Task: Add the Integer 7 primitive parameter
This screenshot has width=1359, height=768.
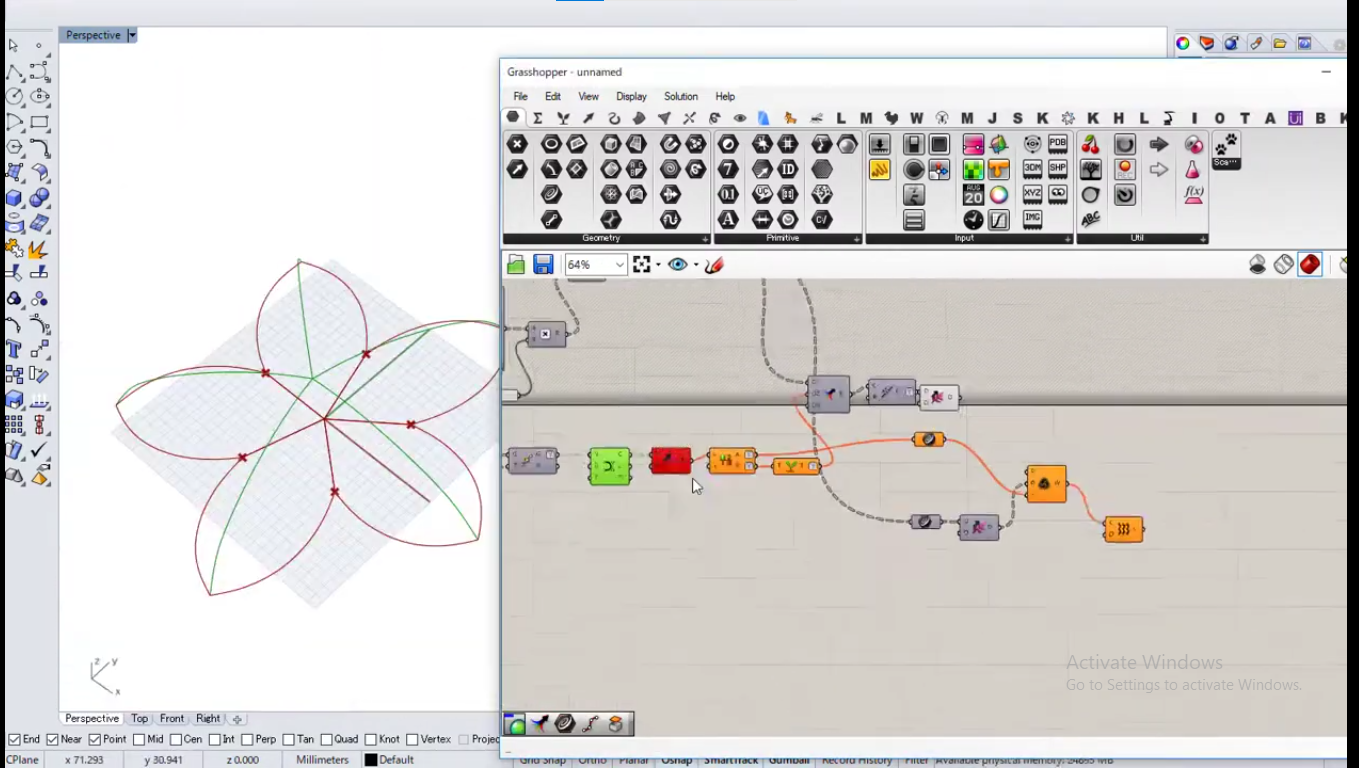Action: coord(728,169)
